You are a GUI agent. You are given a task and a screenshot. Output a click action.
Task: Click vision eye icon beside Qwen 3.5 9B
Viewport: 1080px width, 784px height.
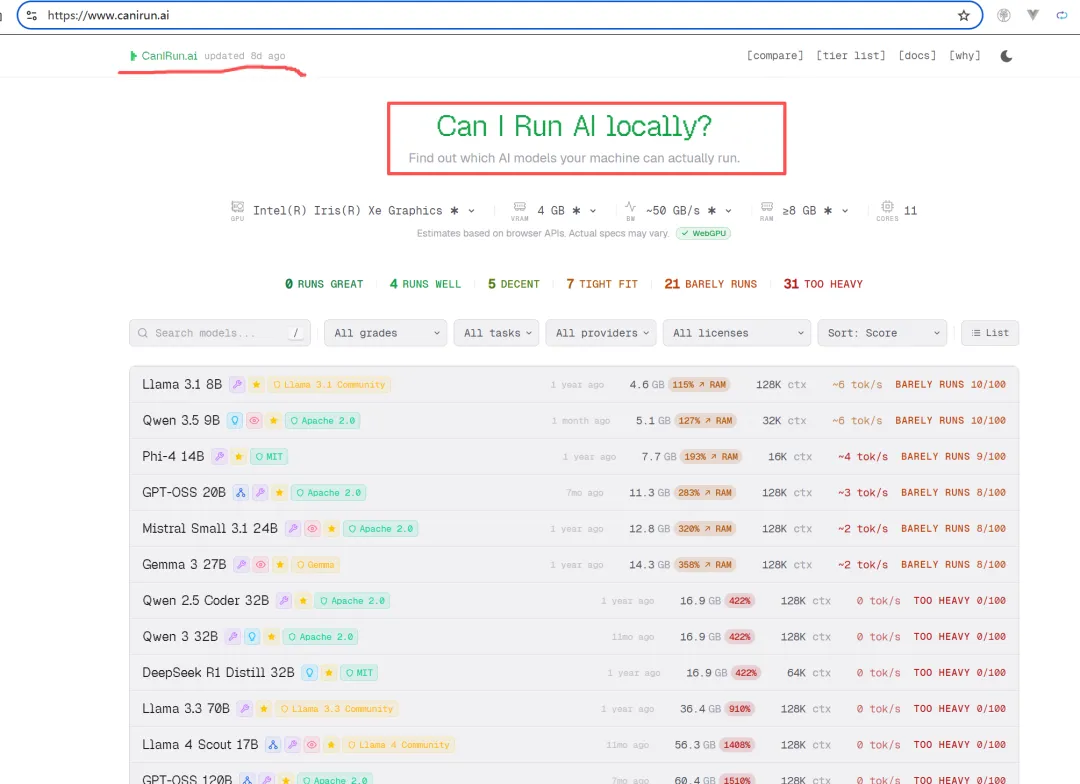[x=254, y=420]
